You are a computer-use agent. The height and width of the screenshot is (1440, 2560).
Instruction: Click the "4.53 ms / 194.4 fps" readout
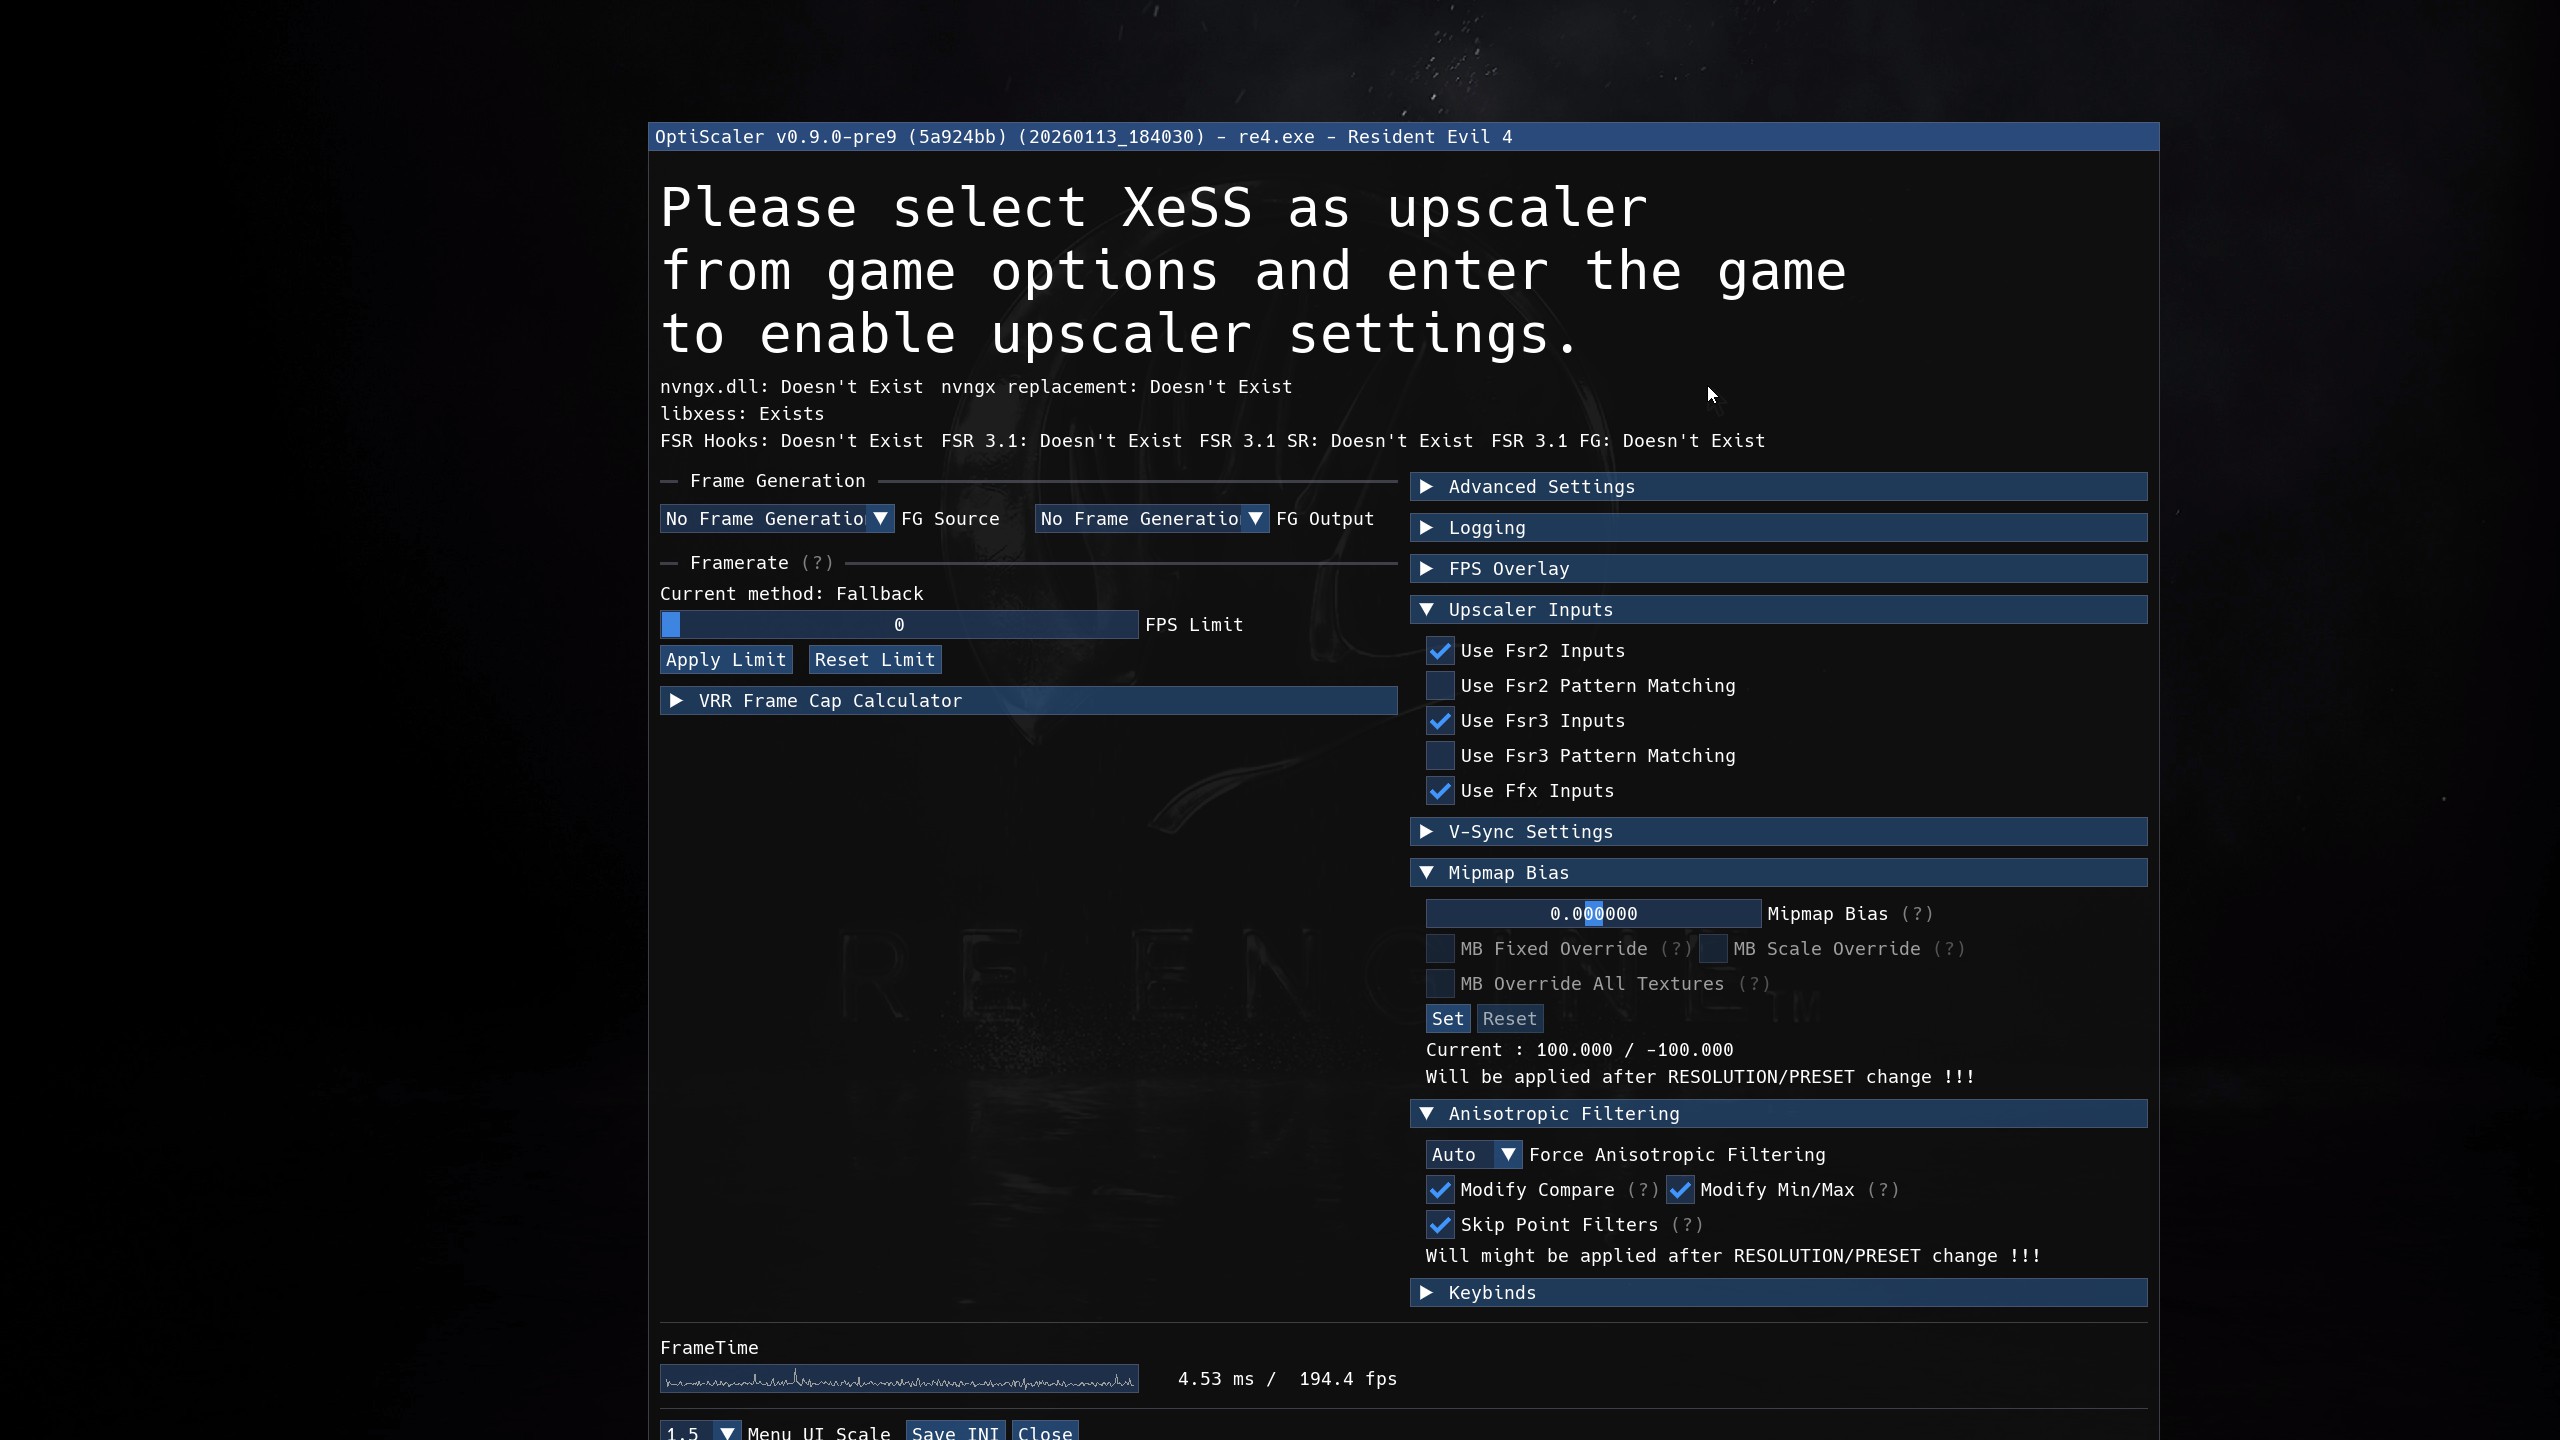point(1287,1379)
